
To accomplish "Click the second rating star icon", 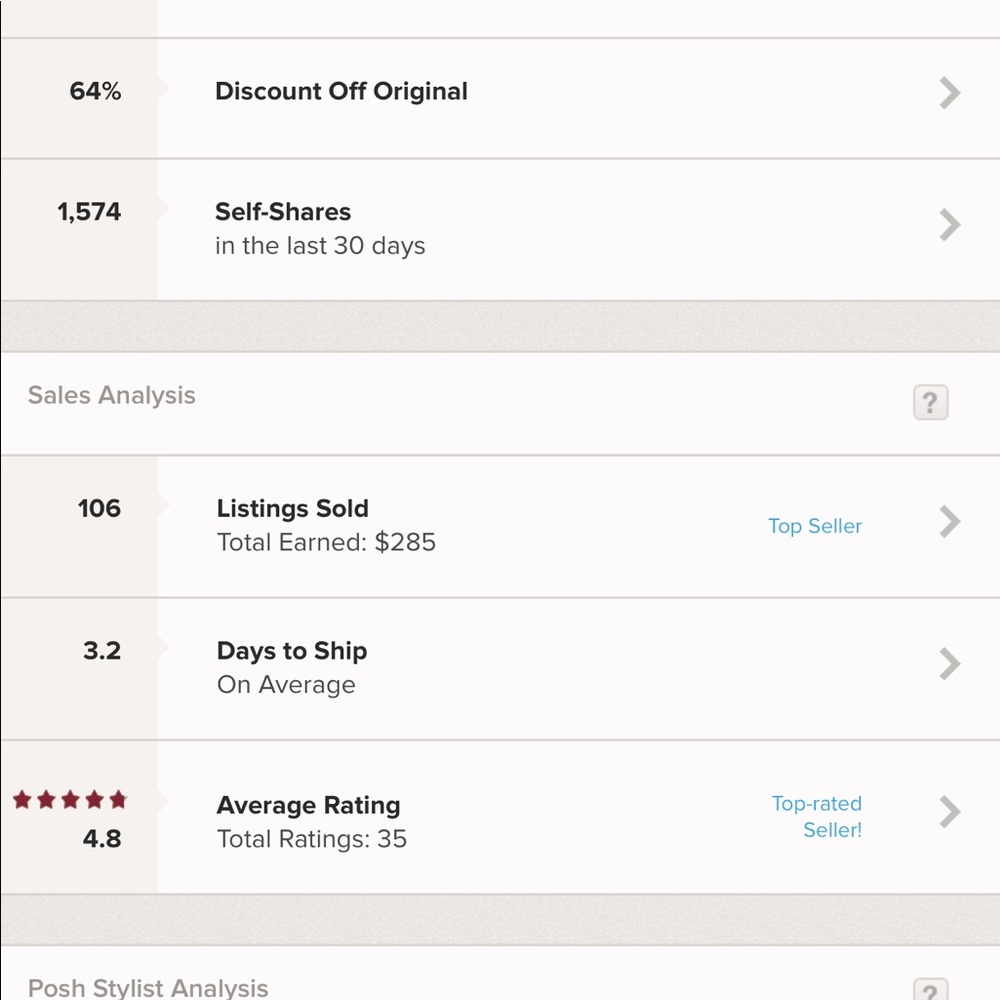I will point(46,799).
